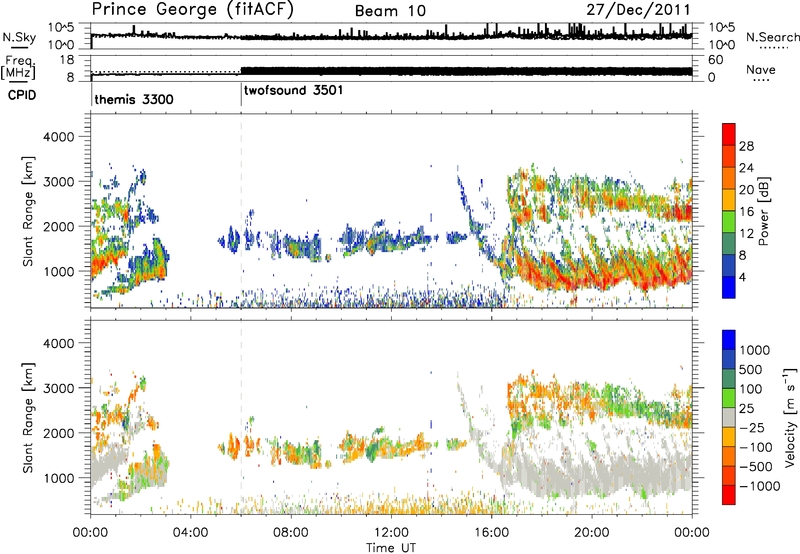Click the dashed 06:00 line in power panel

241,211
